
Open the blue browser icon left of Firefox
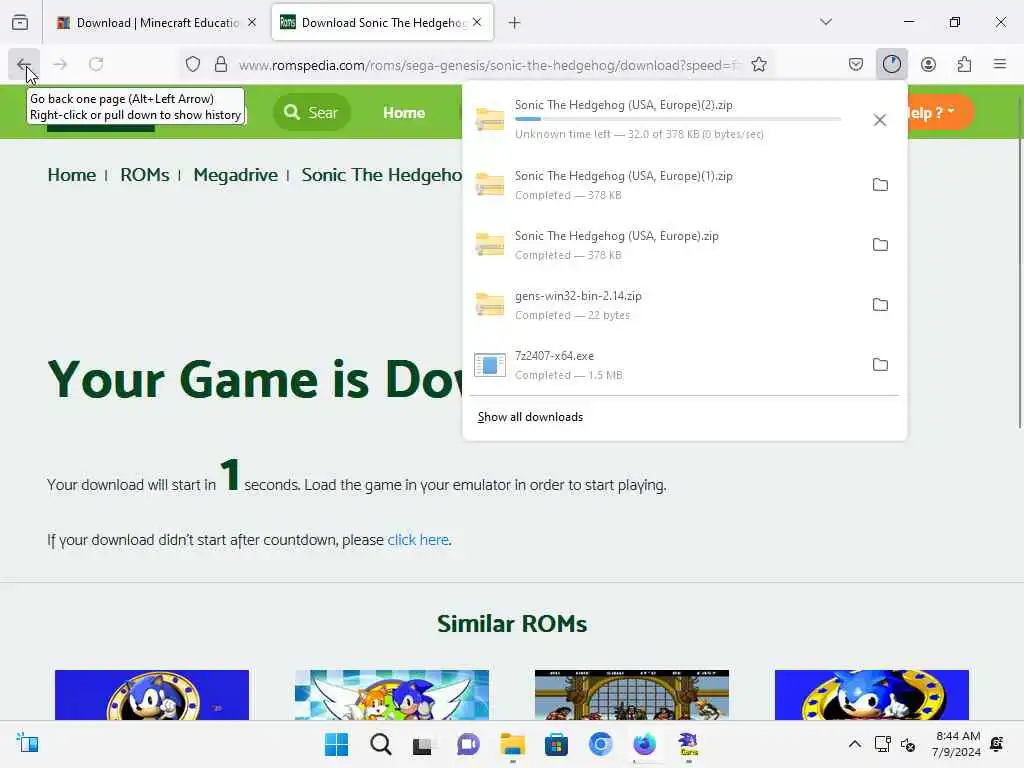(x=600, y=744)
